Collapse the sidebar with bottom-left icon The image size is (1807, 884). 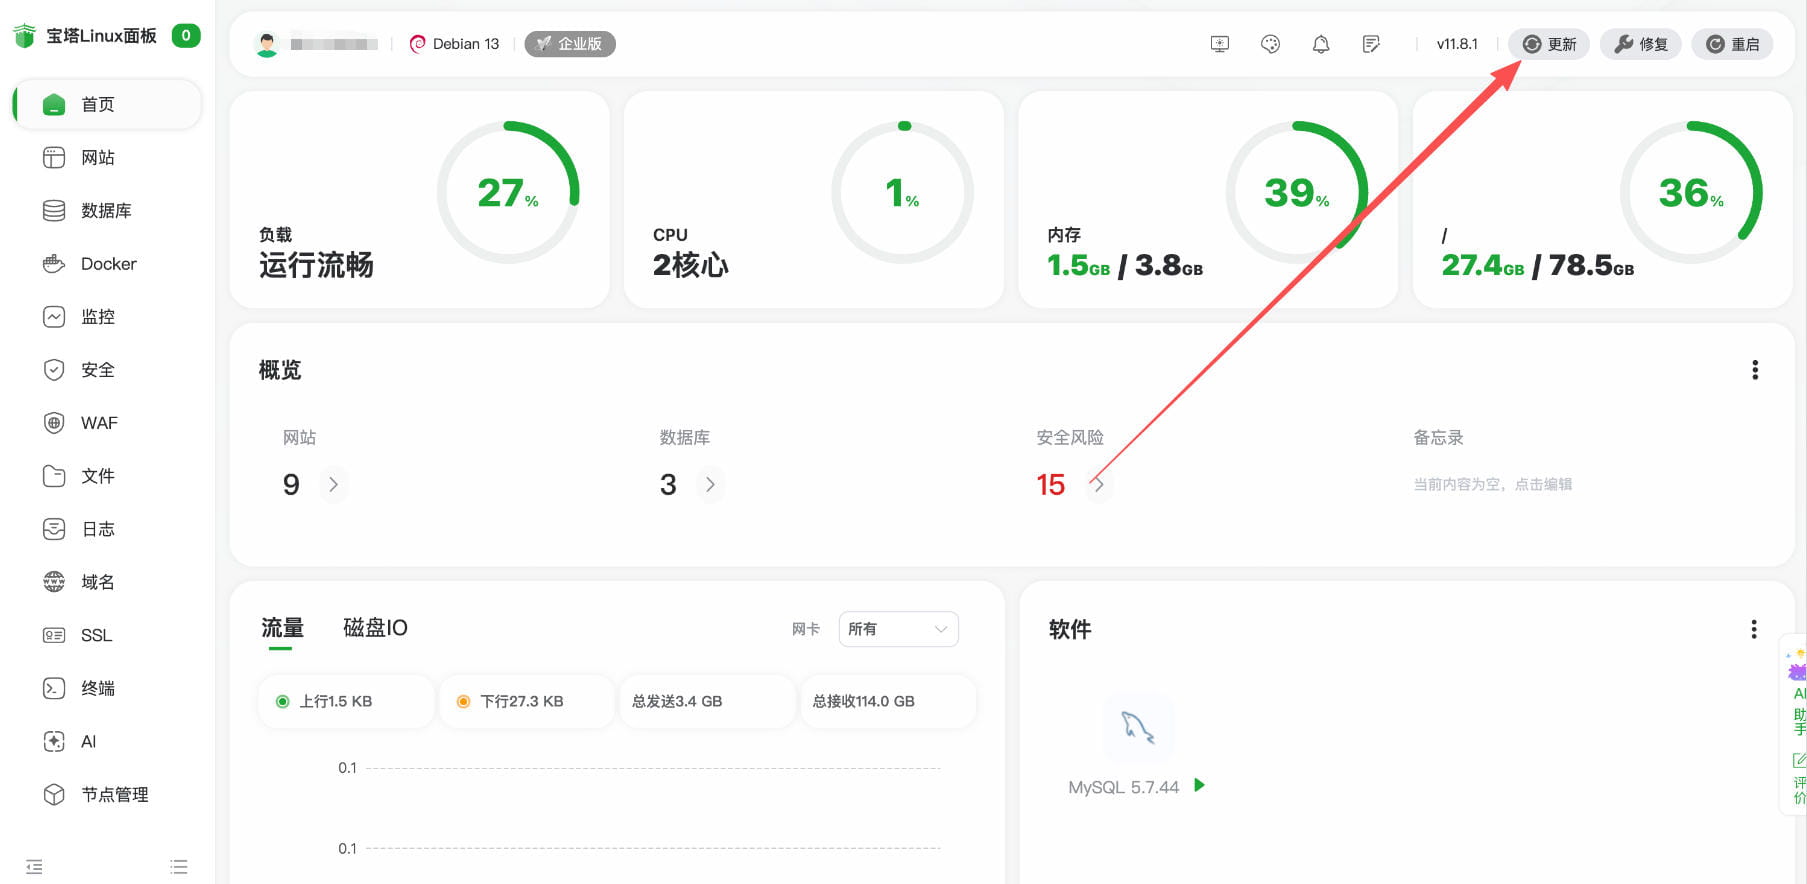pyautogui.click(x=34, y=867)
